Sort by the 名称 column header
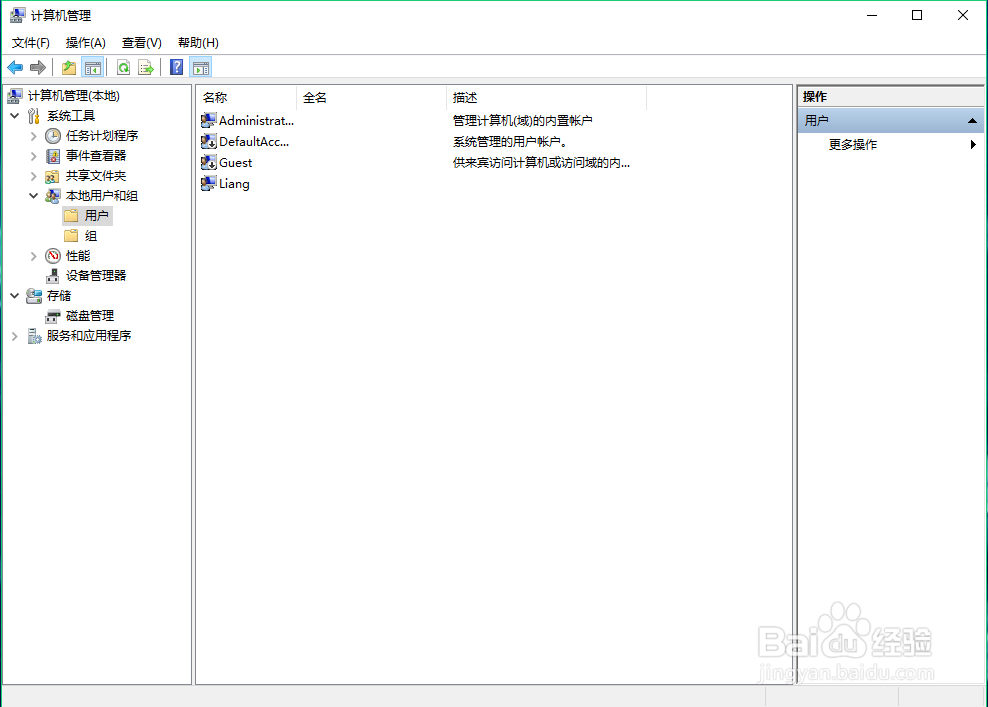988x707 pixels. point(246,98)
